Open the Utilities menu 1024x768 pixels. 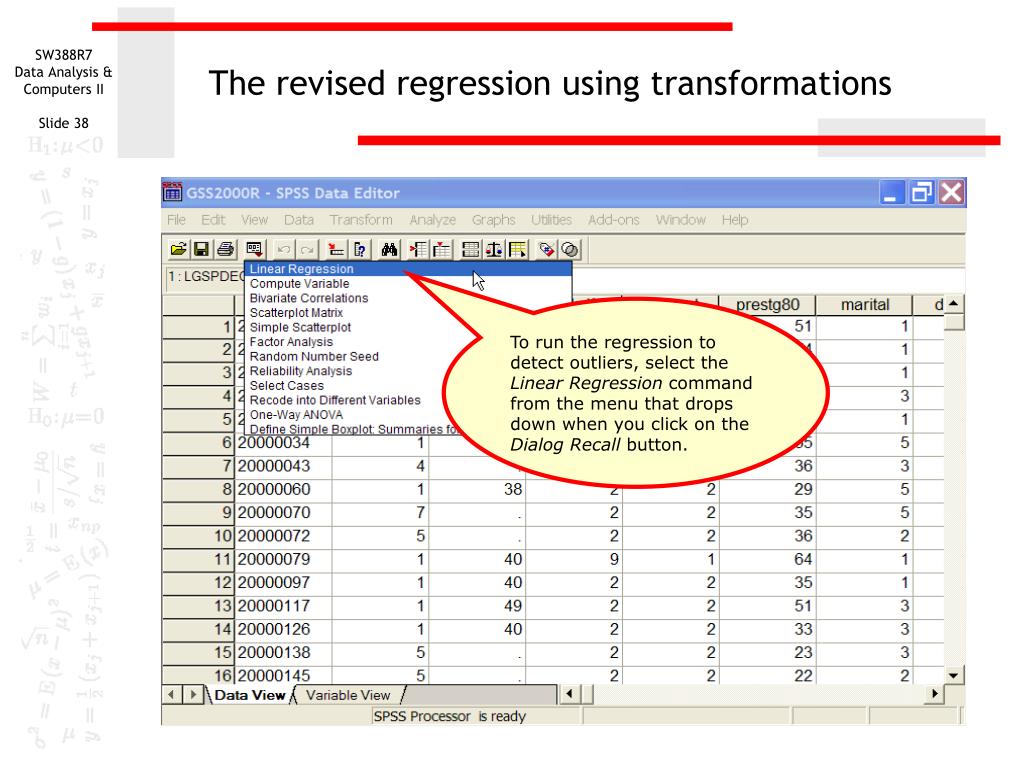pos(551,219)
